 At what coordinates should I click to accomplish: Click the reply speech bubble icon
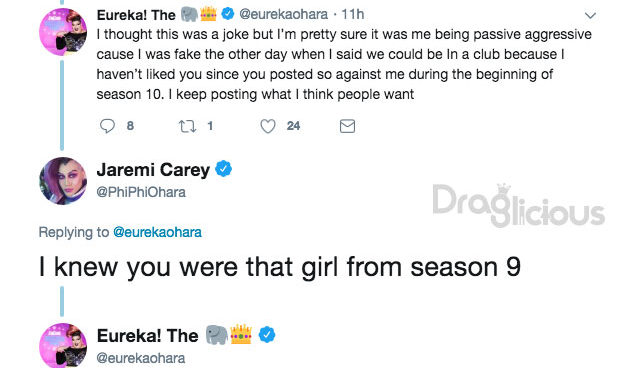click(x=107, y=126)
